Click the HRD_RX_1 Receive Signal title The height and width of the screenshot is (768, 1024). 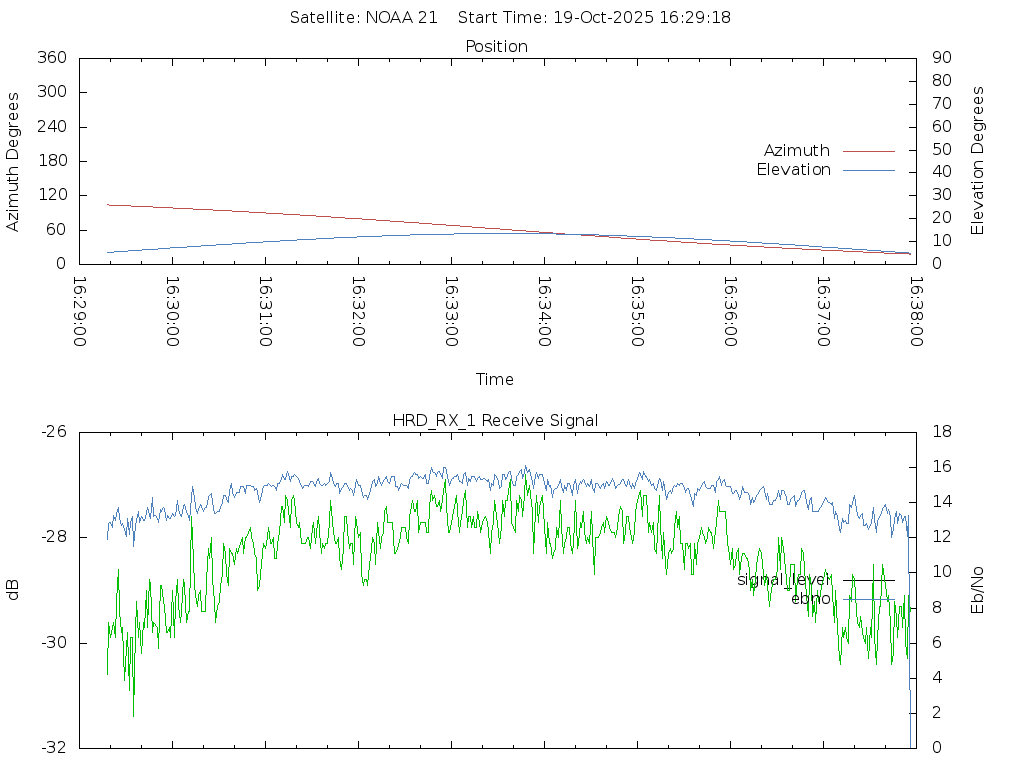pyautogui.click(x=496, y=420)
